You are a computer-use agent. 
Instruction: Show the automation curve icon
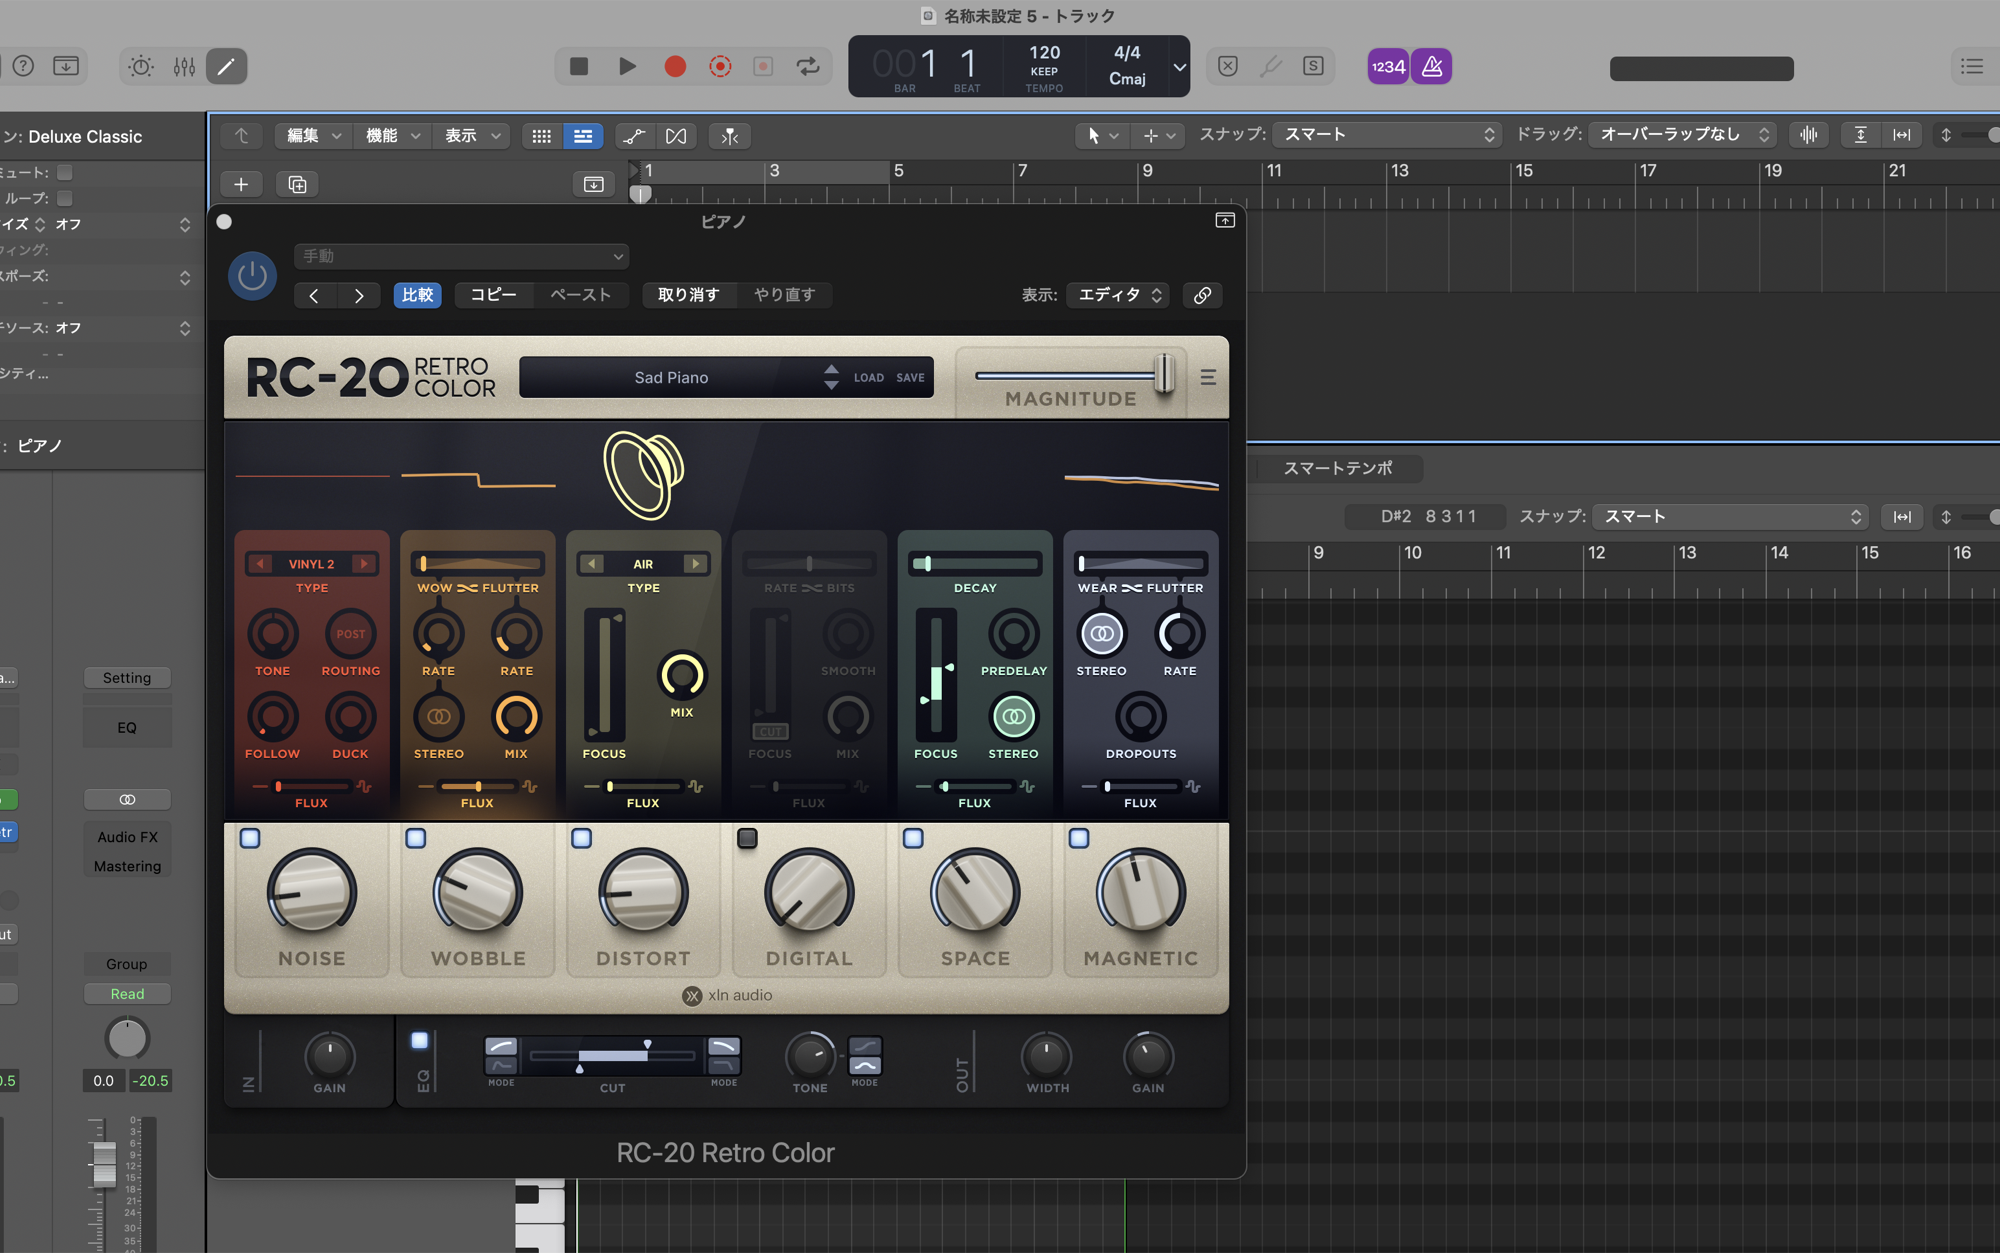coord(634,135)
